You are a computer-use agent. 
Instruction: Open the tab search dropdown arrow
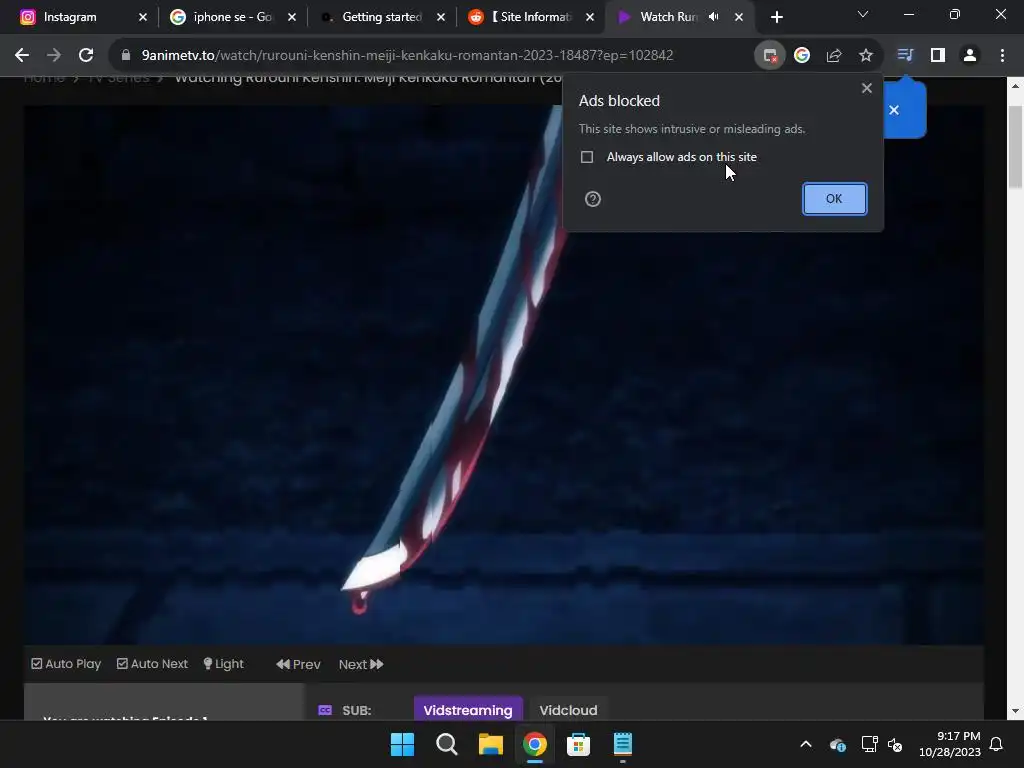point(863,14)
